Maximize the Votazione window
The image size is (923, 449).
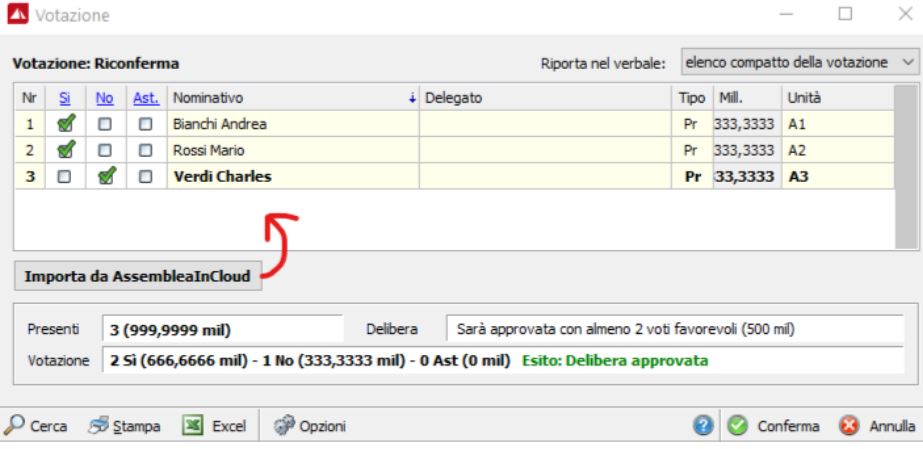tap(845, 14)
